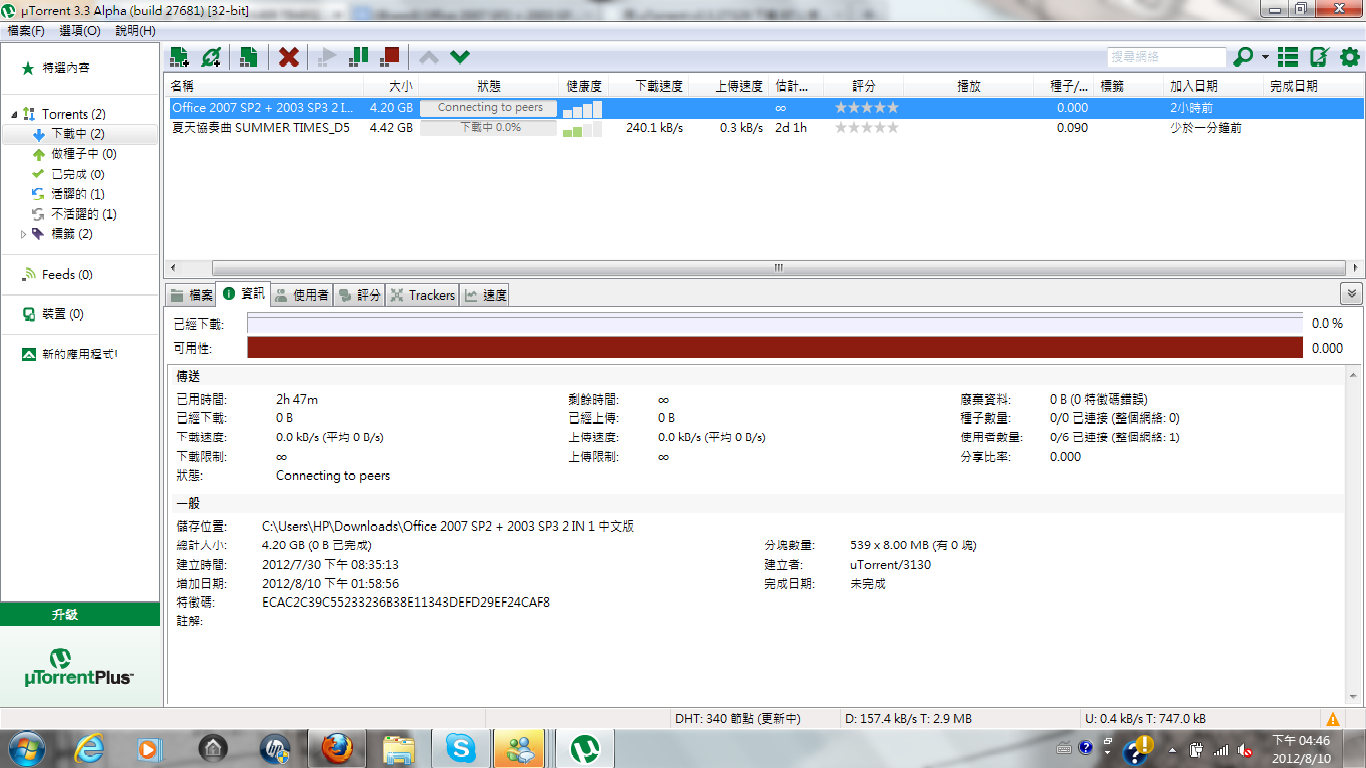This screenshot has height=768, width=1366.
Task: Click in the 搜尋網絡 search box
Action: (x=1166, y=57)
